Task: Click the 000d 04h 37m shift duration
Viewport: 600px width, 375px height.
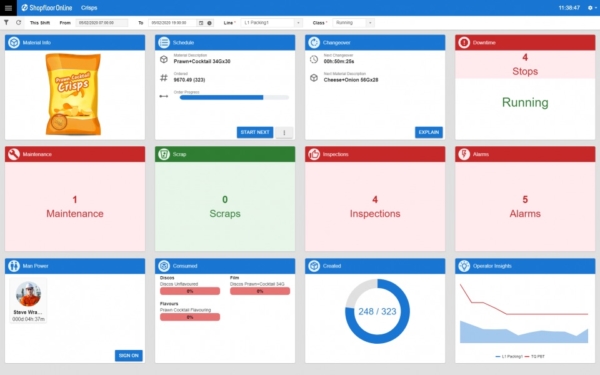Action: click(x=28, y=319)
